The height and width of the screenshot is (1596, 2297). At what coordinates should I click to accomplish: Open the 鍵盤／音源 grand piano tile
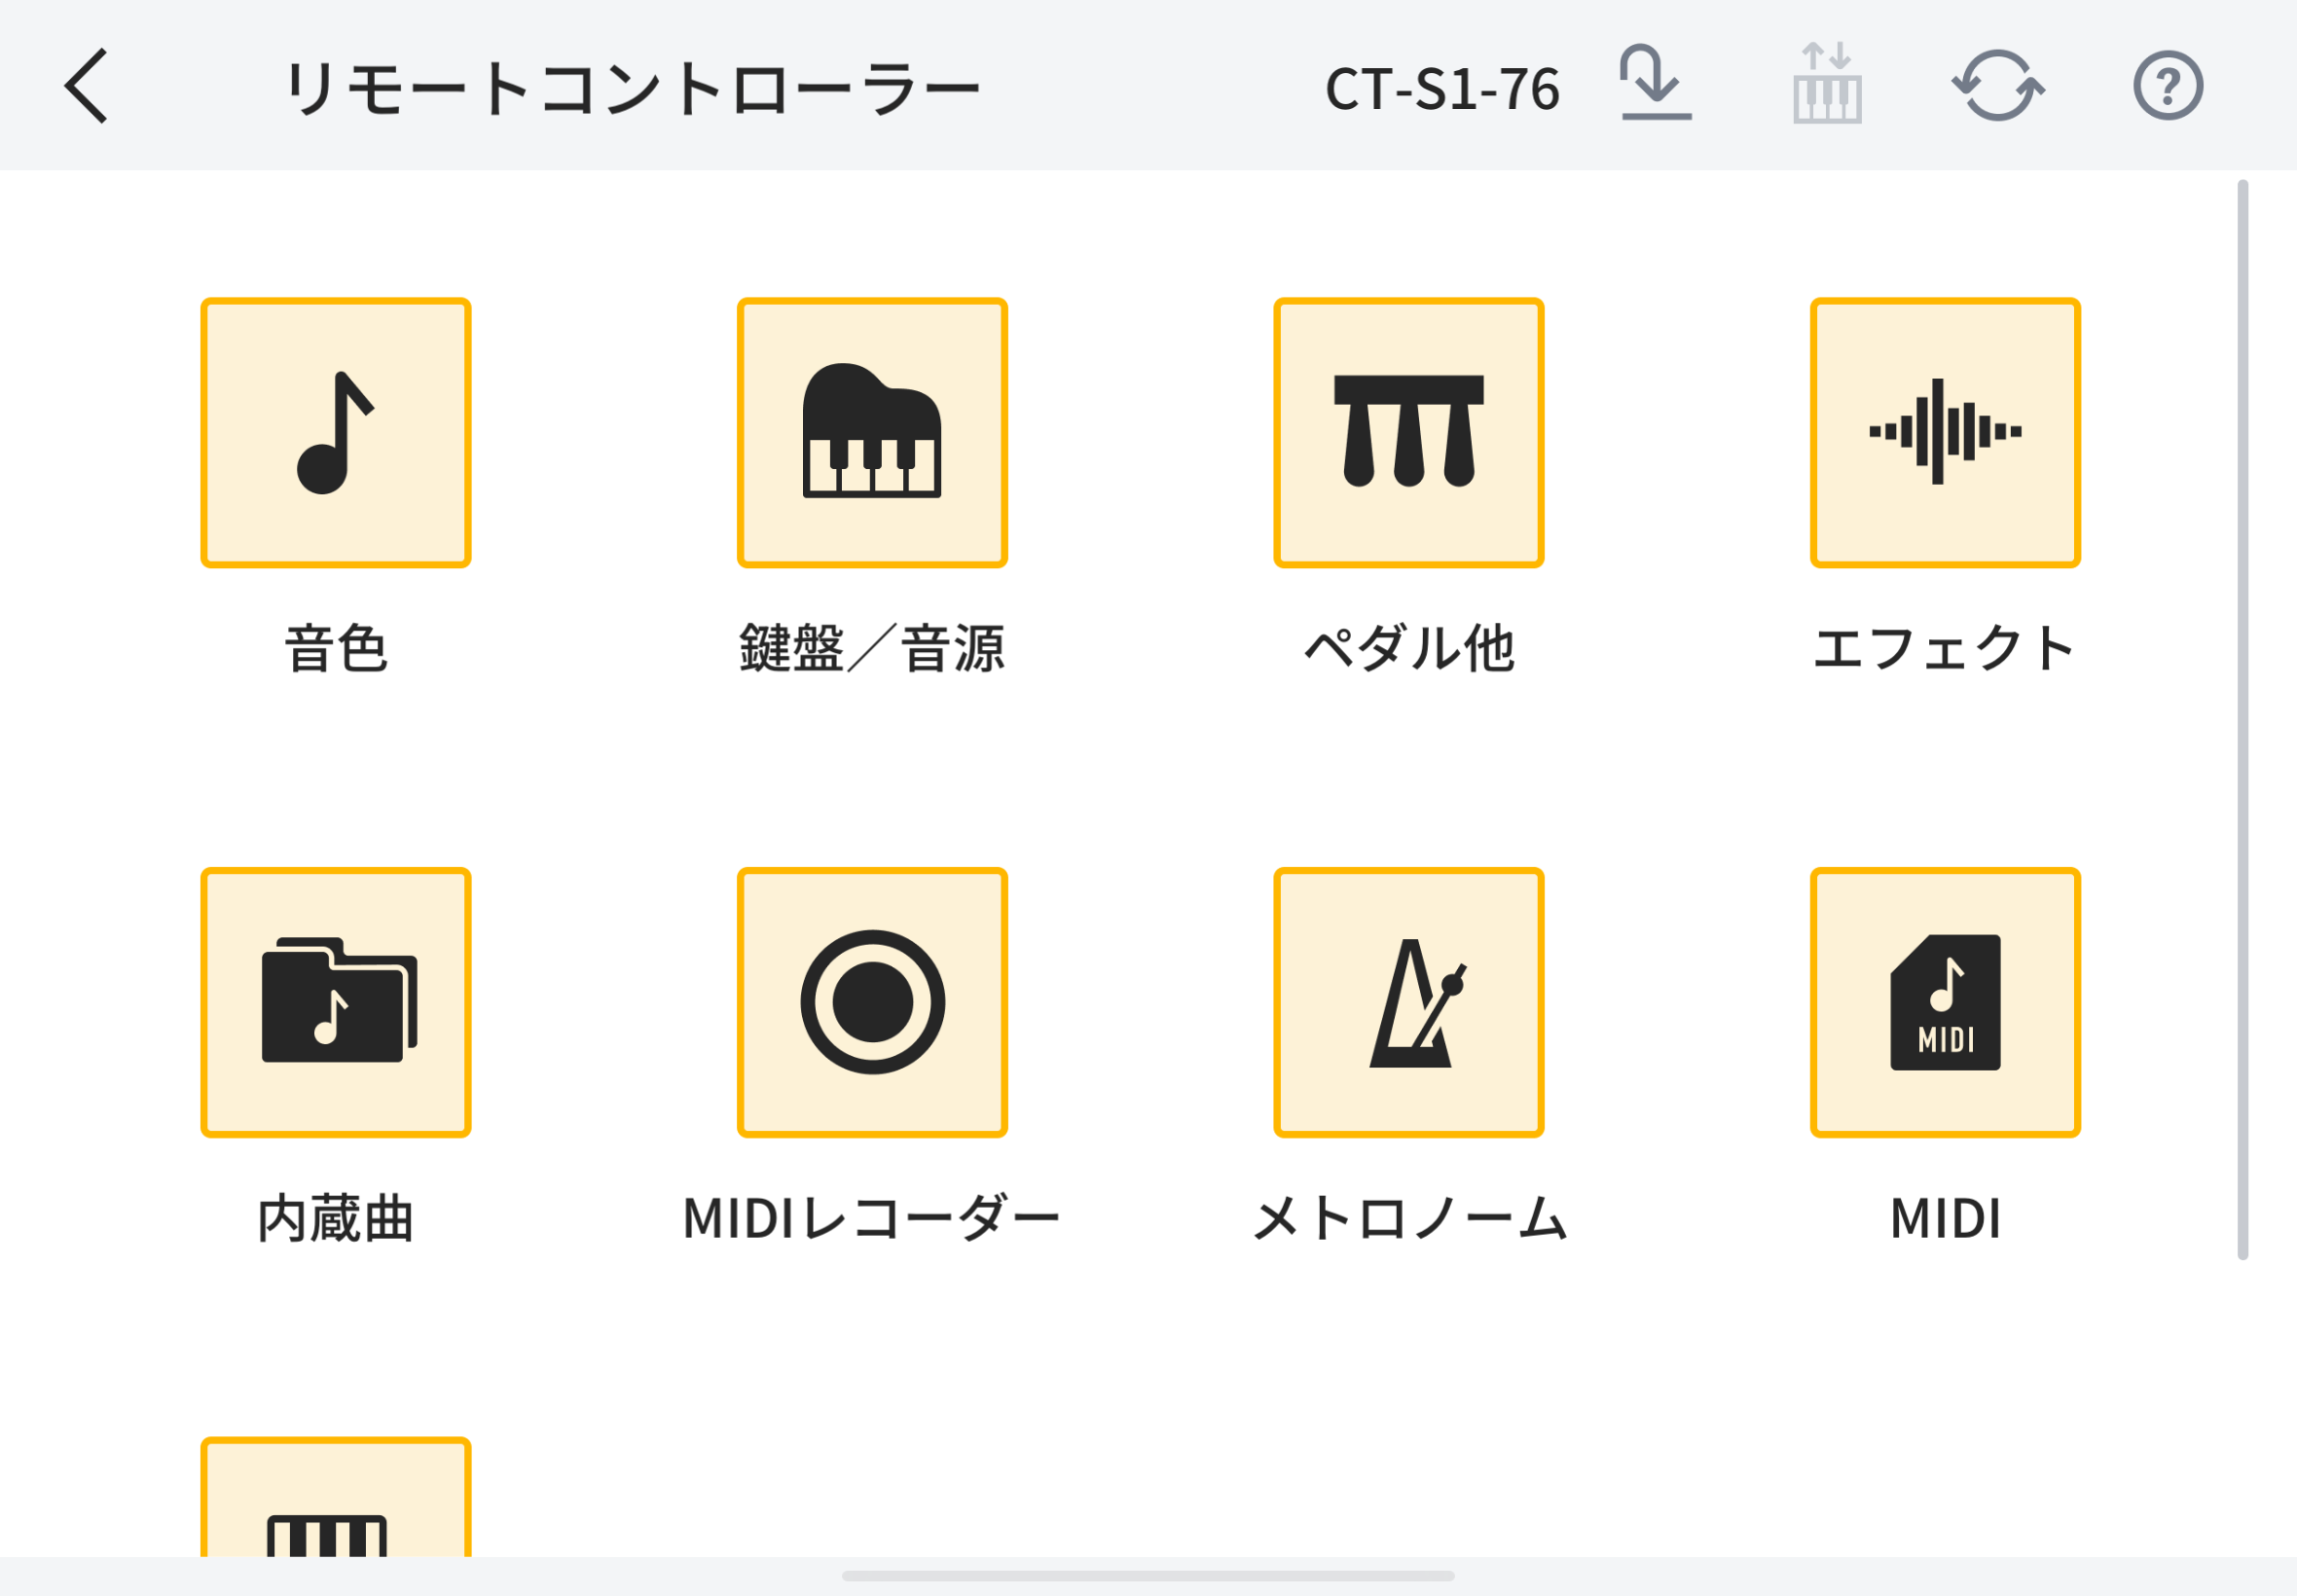pos(872,432)
